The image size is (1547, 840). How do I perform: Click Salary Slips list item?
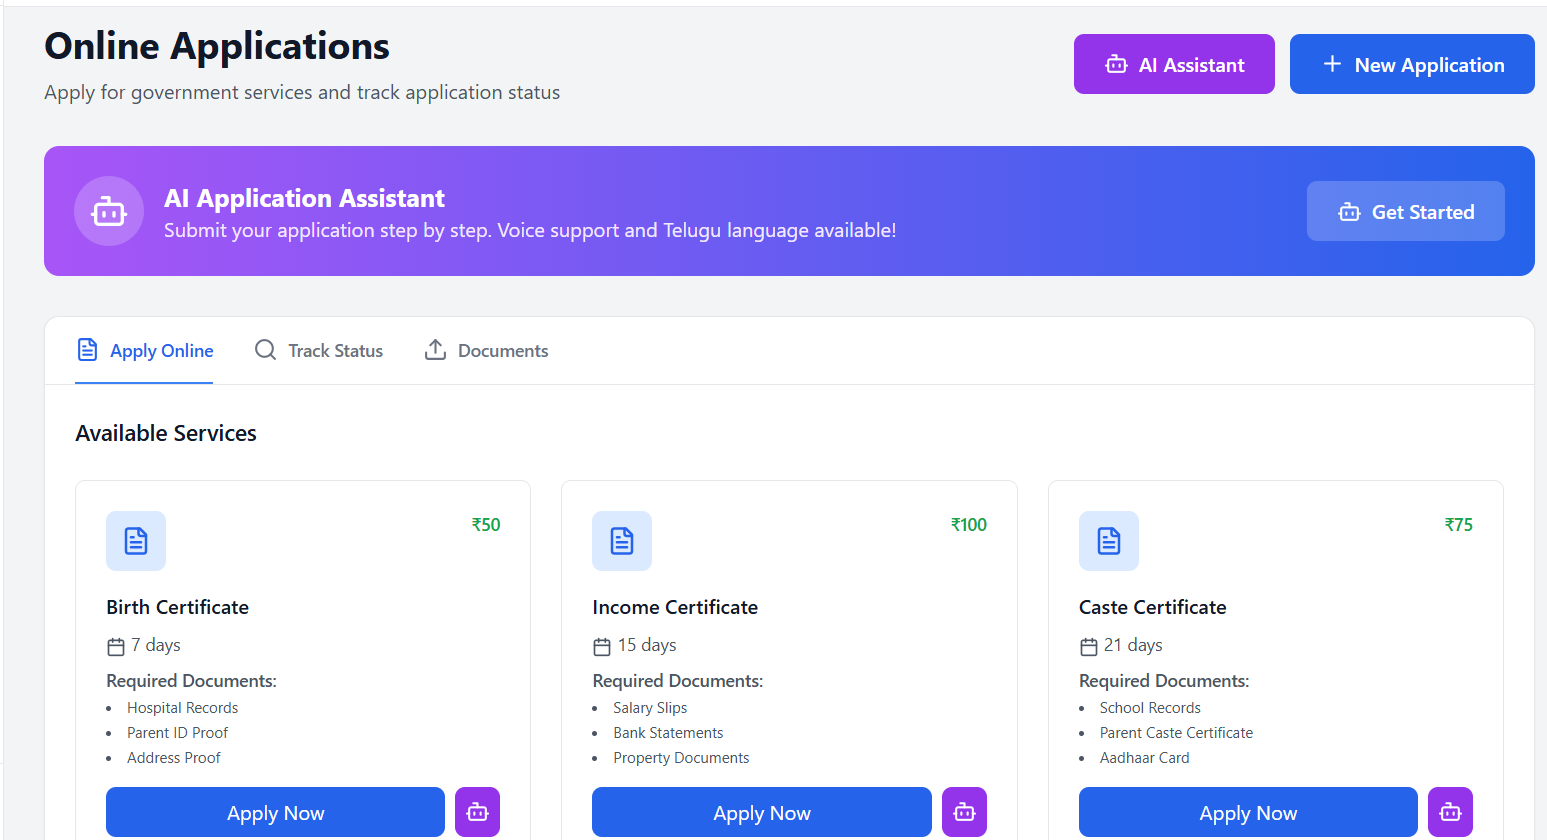[651, 708]
